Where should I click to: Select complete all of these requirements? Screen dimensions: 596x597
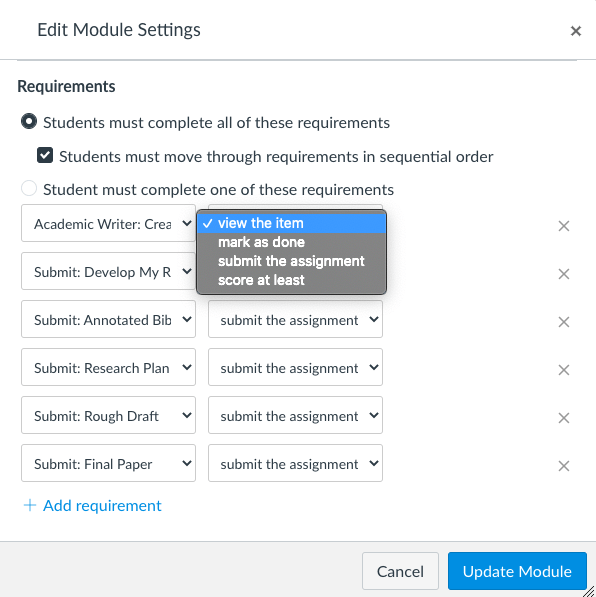29,121
